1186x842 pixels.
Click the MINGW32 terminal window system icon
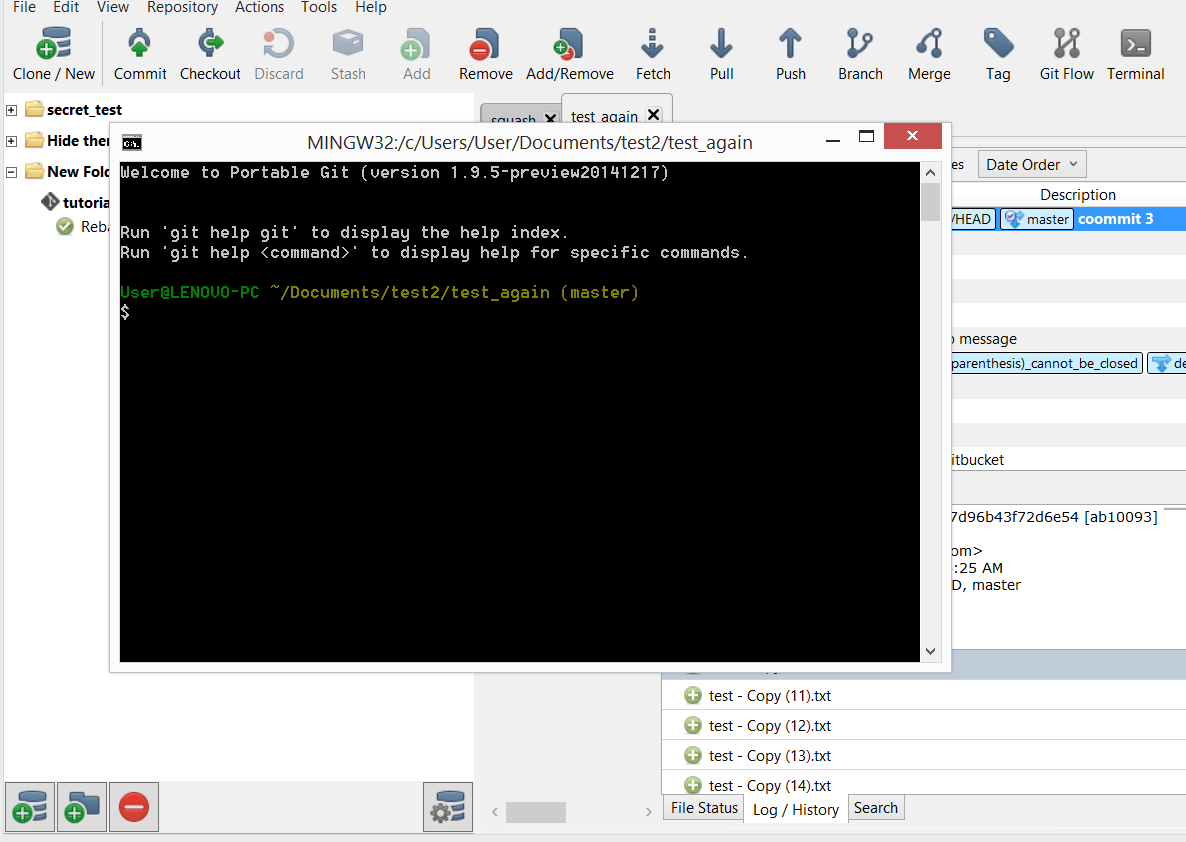132,142
